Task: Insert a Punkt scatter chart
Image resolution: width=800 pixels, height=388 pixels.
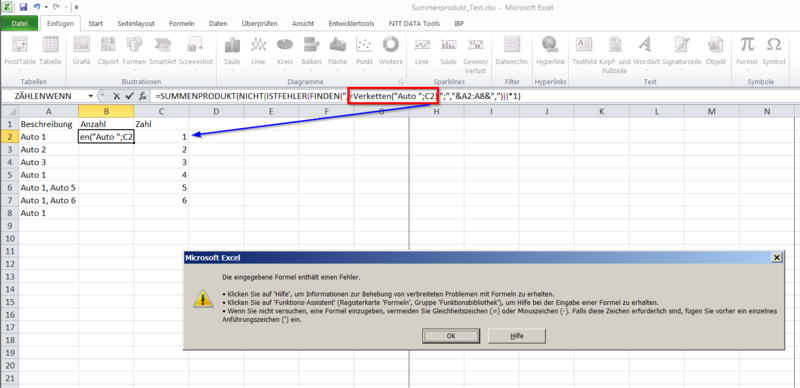Action: (364, 54)
